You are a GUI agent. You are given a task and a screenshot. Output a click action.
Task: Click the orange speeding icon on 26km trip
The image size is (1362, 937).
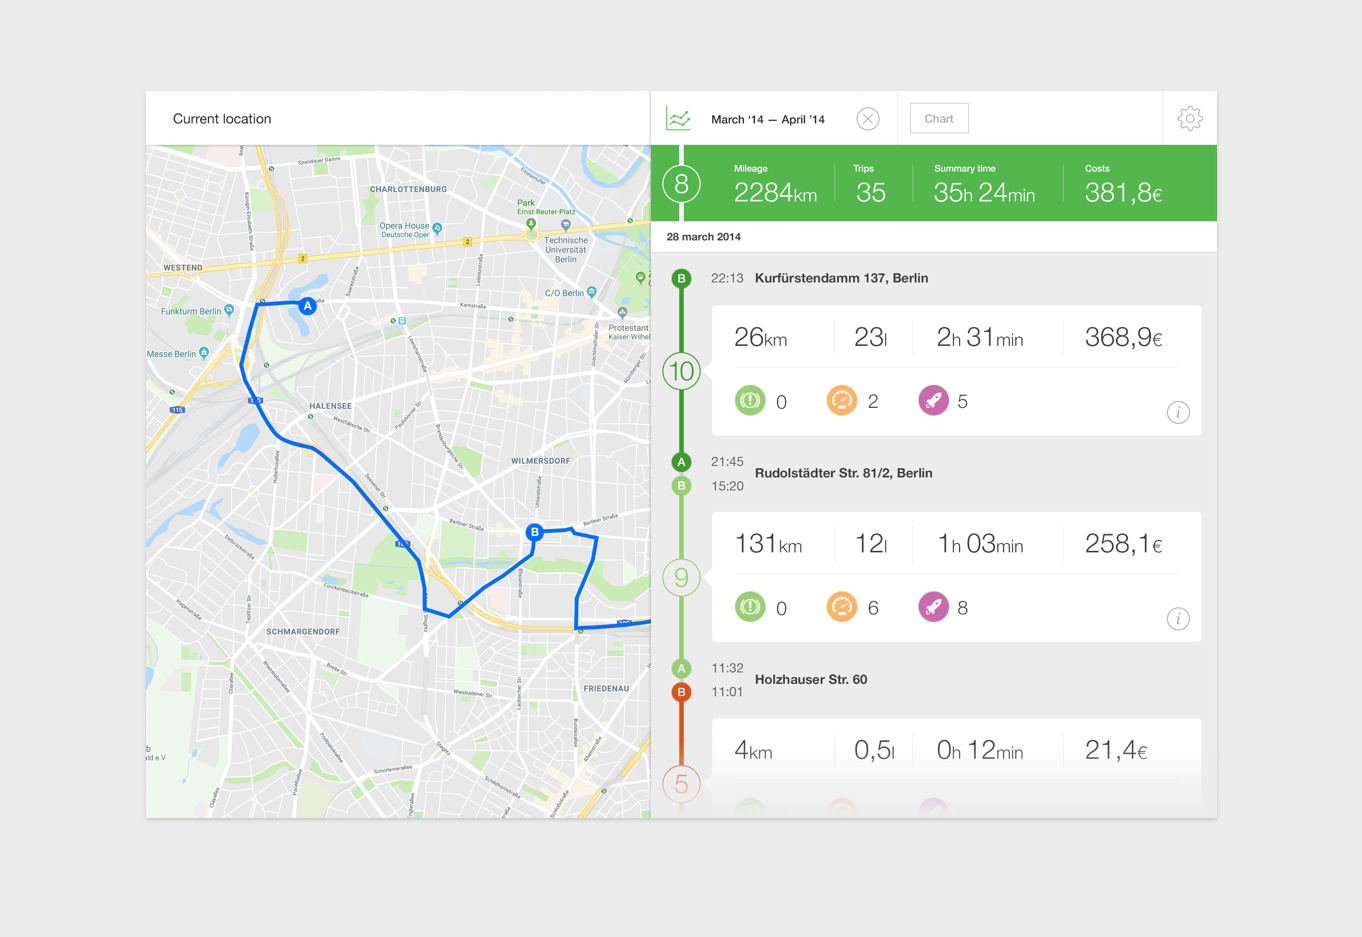842,401
